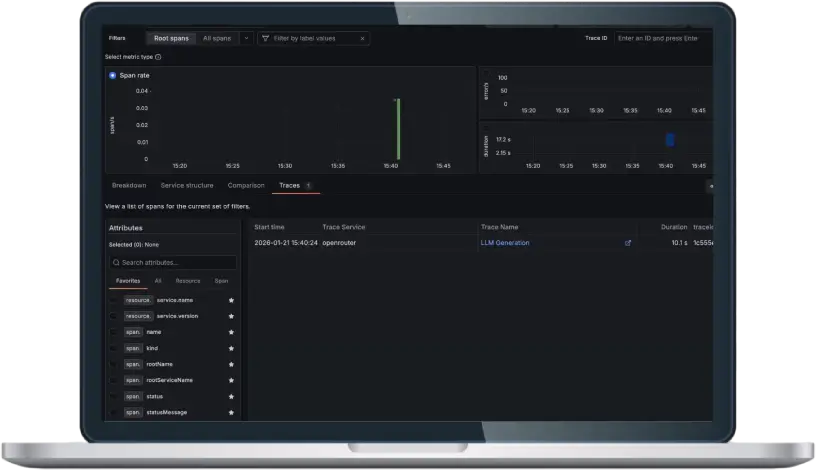Image resolution: width=816 pixels, height=470 pixels.
Task: Open the Service structure tab
Action: (187, 186)
